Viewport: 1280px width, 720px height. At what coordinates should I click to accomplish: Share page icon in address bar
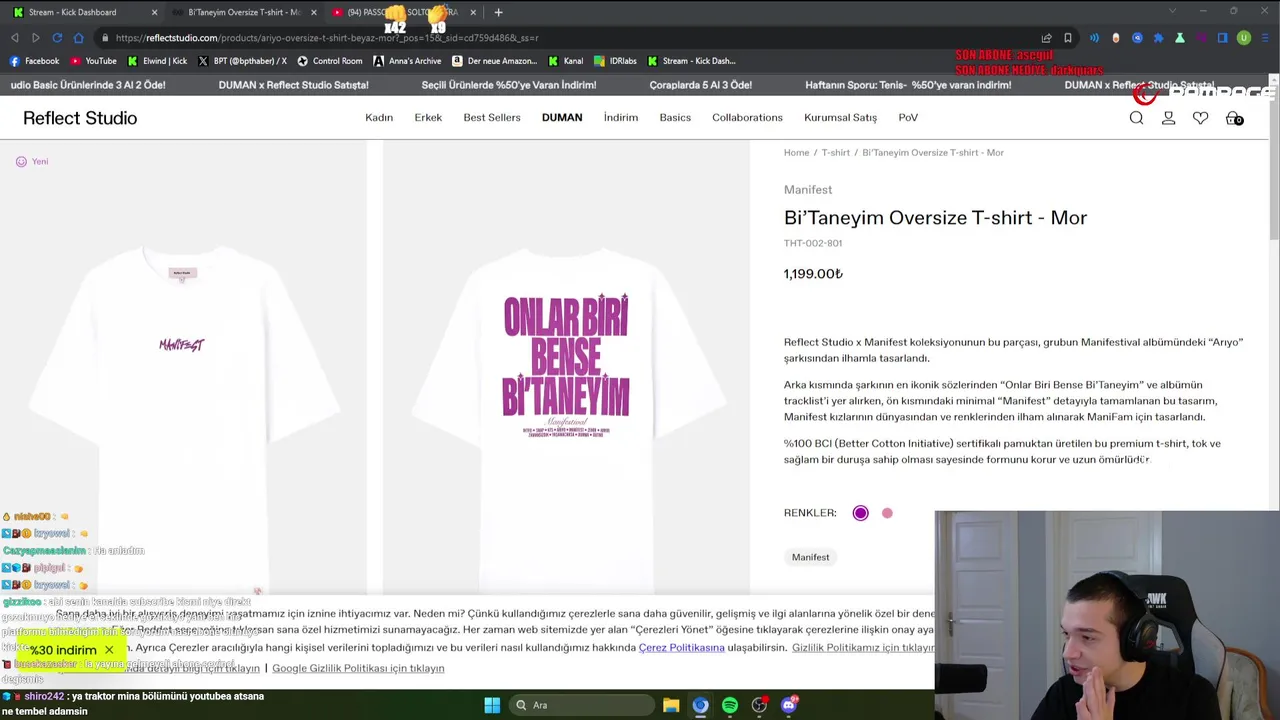pos(1046,38)
